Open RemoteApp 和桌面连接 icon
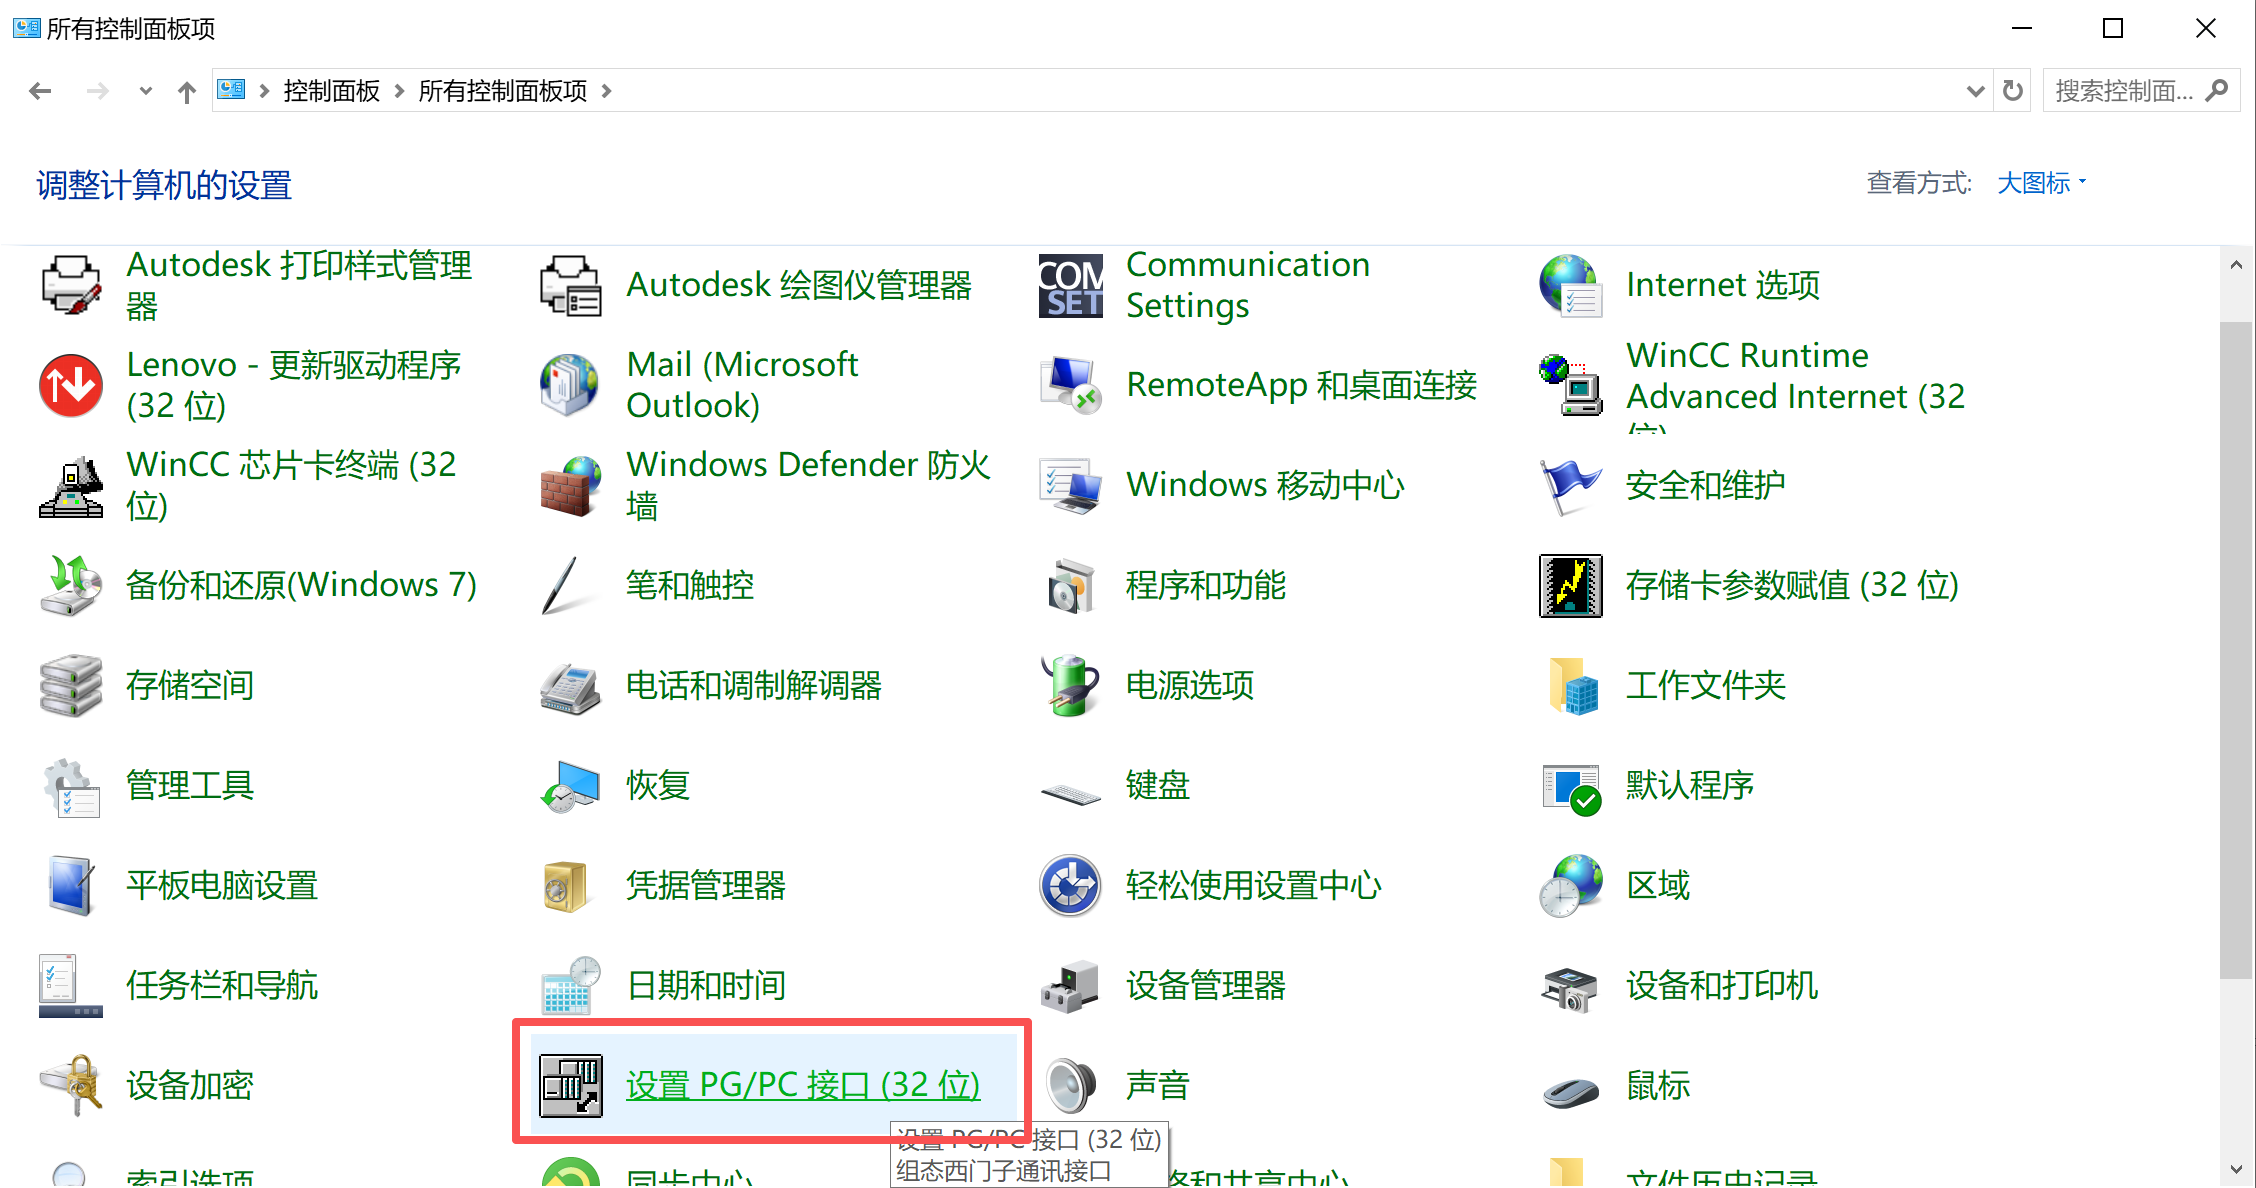 pyautogui.click(x=1071, y=385)
